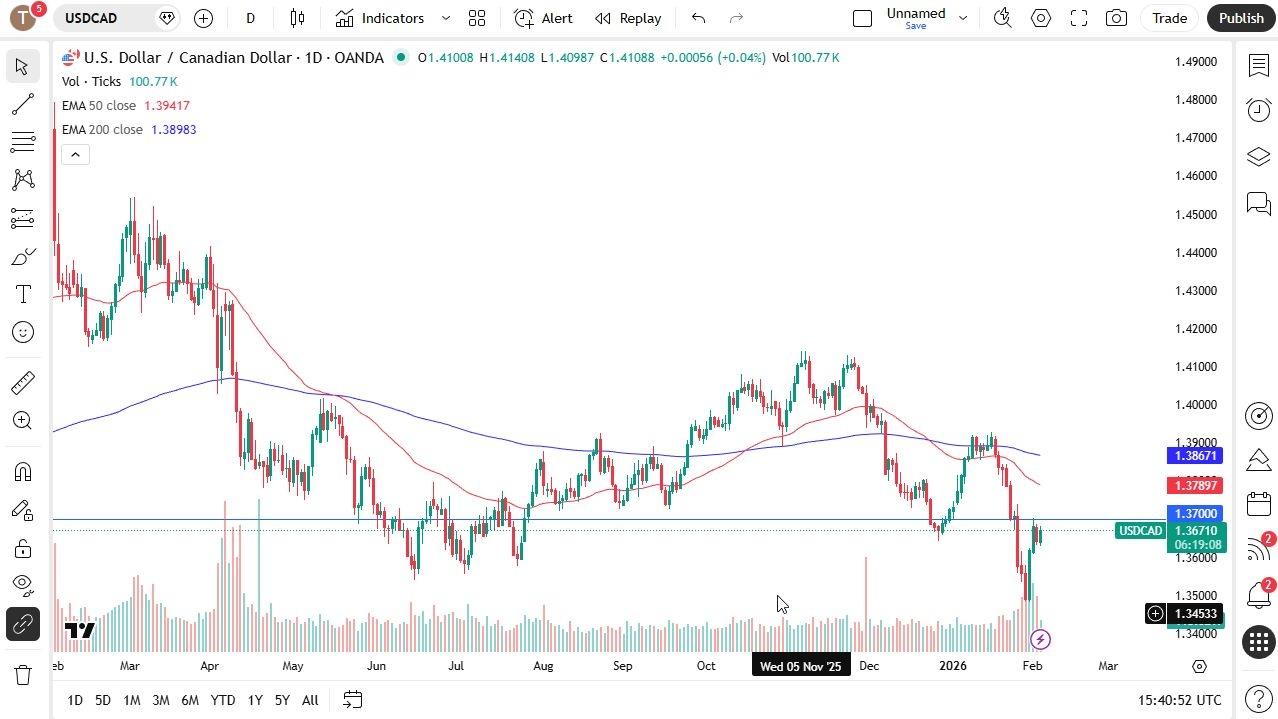Screen dimensions: 1278x719
Task: Open the alerts clock icon in right sidebar
Action: [1258, 110]
